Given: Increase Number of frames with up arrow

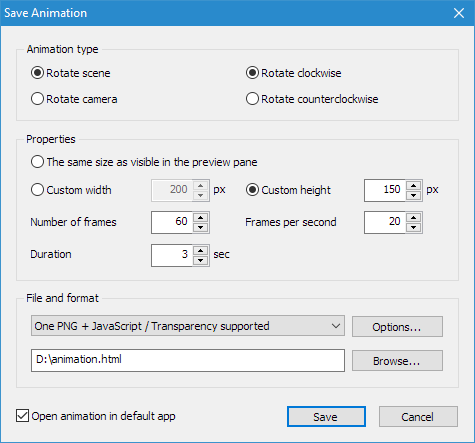Looking at the screenshot, I should tap(200, 218).
